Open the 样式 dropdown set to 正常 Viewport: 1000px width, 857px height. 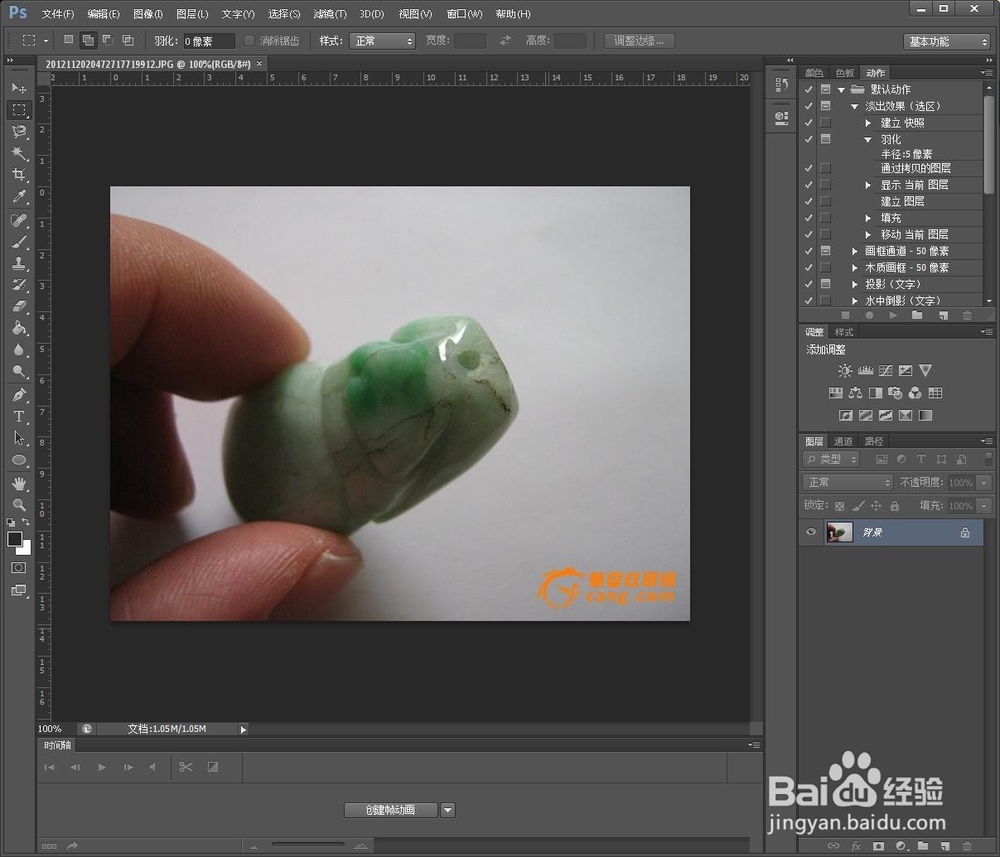pos(382,41)
